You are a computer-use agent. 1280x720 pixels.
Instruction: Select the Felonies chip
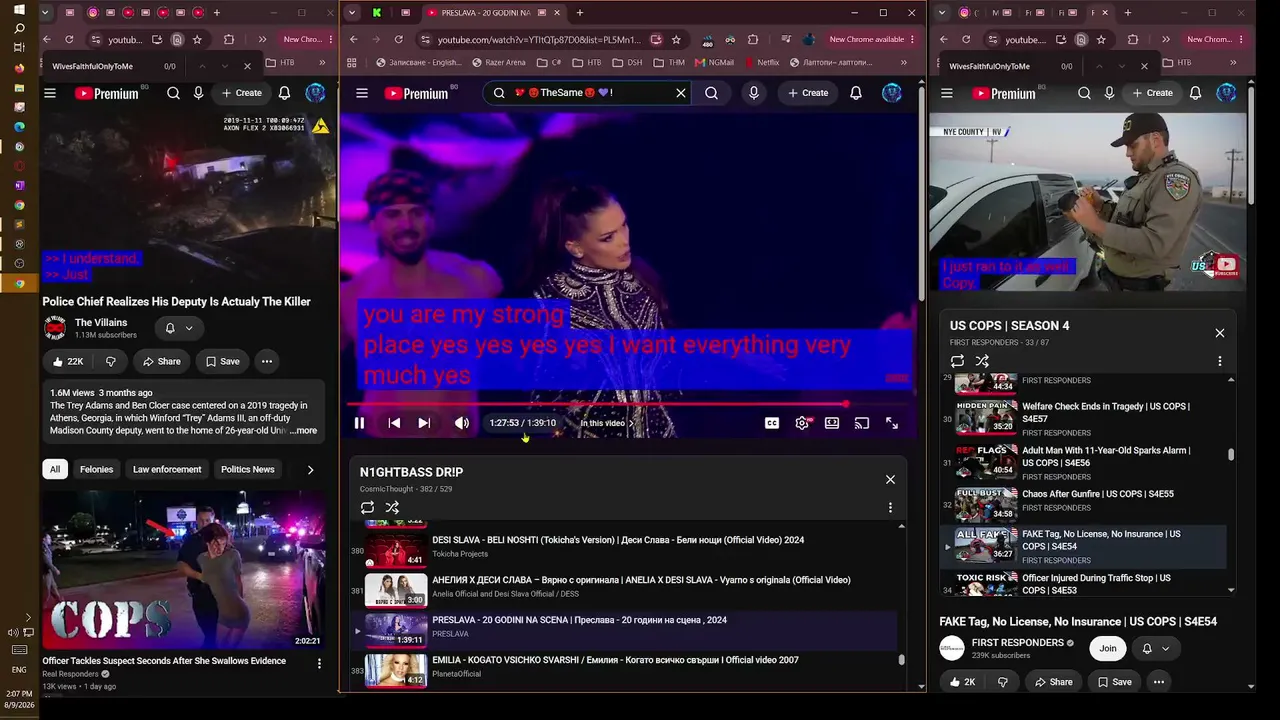coord(97,469)
